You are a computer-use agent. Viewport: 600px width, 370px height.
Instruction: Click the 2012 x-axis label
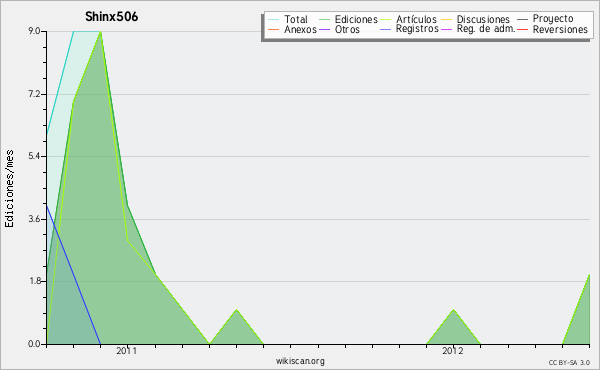point(453,351)
